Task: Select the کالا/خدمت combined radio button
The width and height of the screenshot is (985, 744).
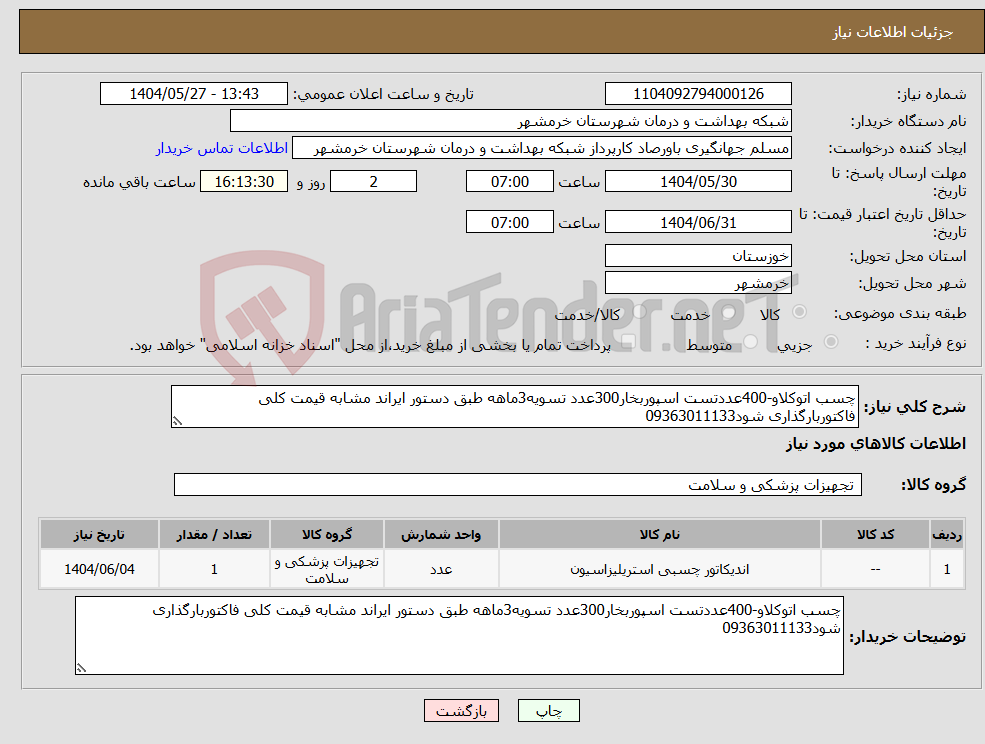Action: [x=640, y=313]
